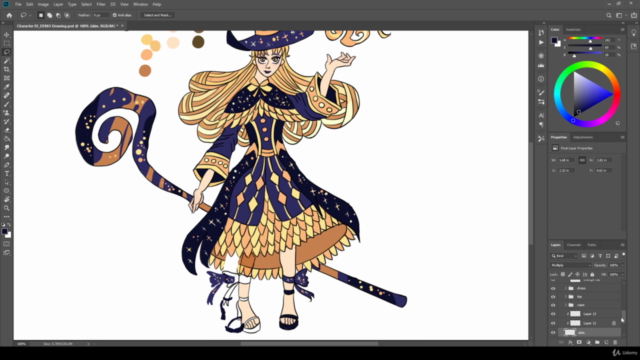Select the Eyedropper tool
Screen dimensions: 640x360
coord(7,87)
